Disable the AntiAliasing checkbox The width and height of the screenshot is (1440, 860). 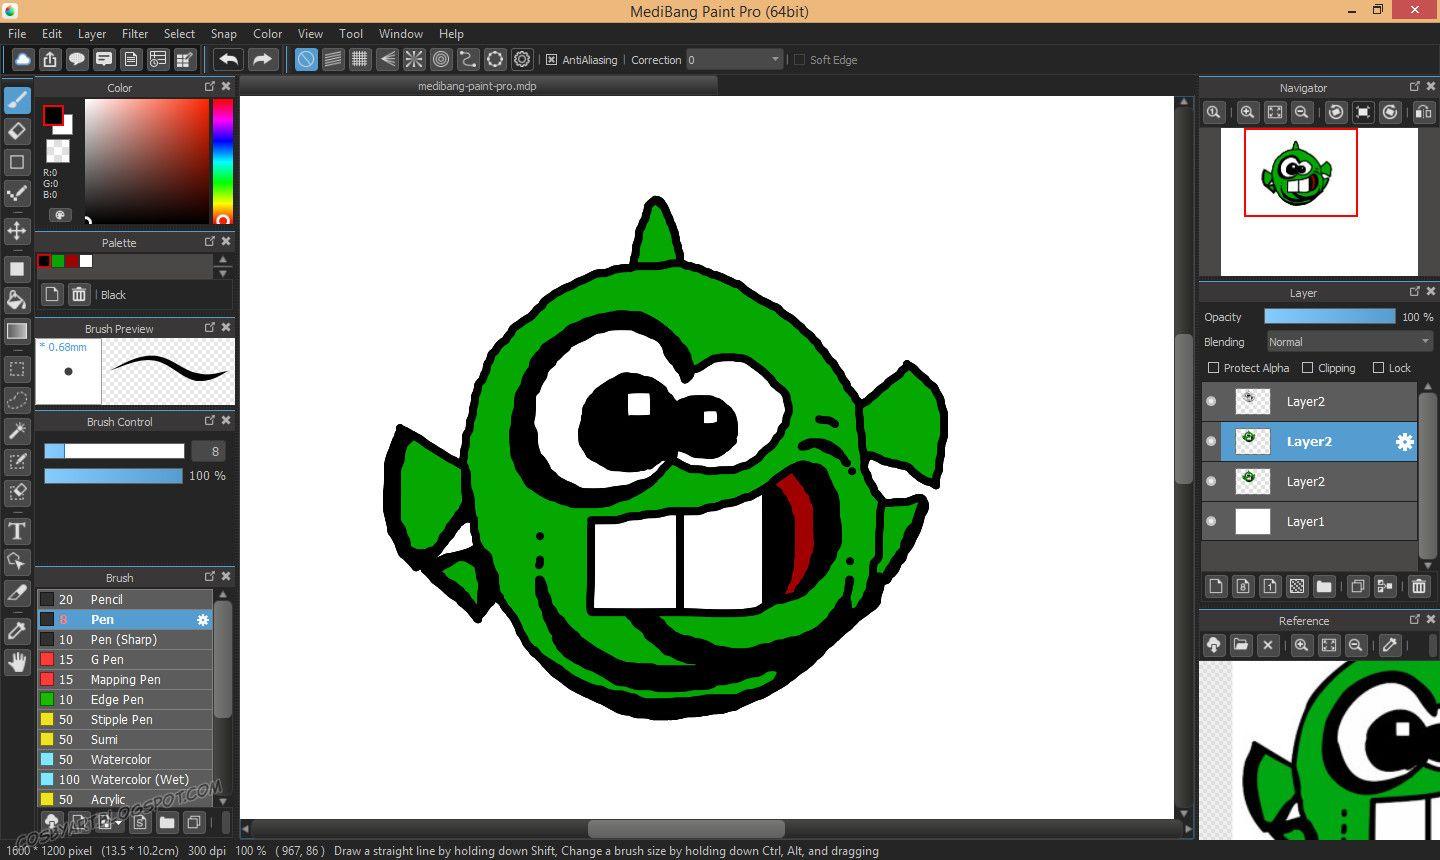[x=552, y=59]
